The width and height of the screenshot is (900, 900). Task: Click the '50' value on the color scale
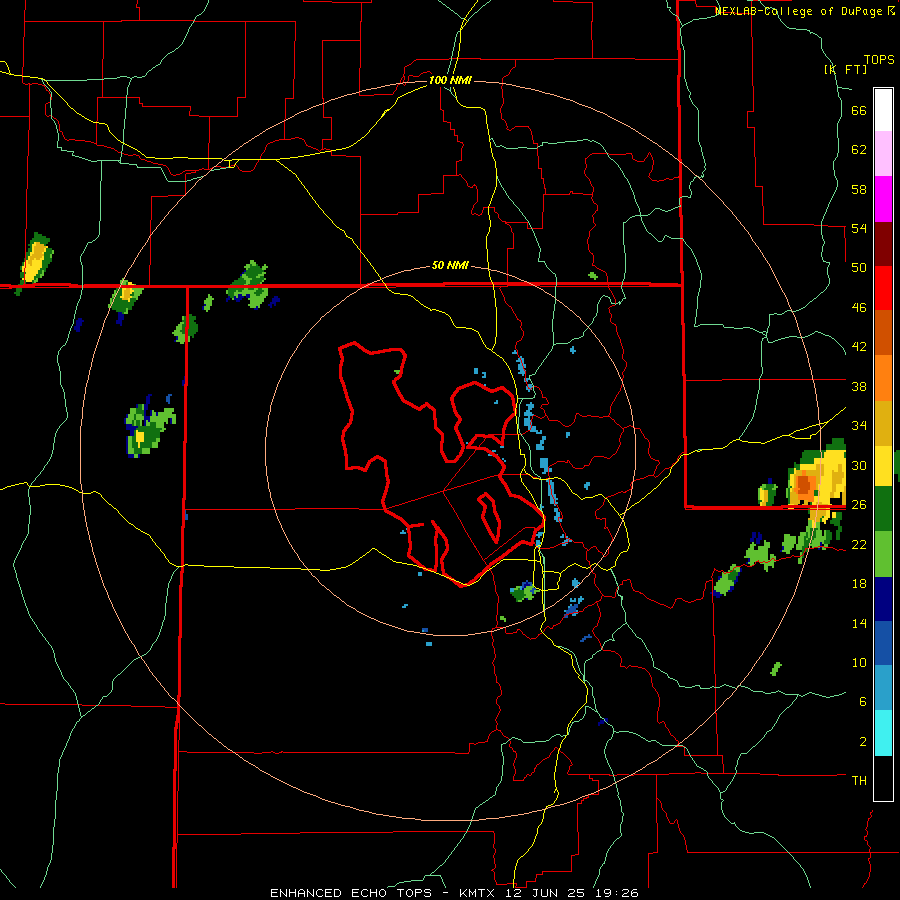coord(859,268)
